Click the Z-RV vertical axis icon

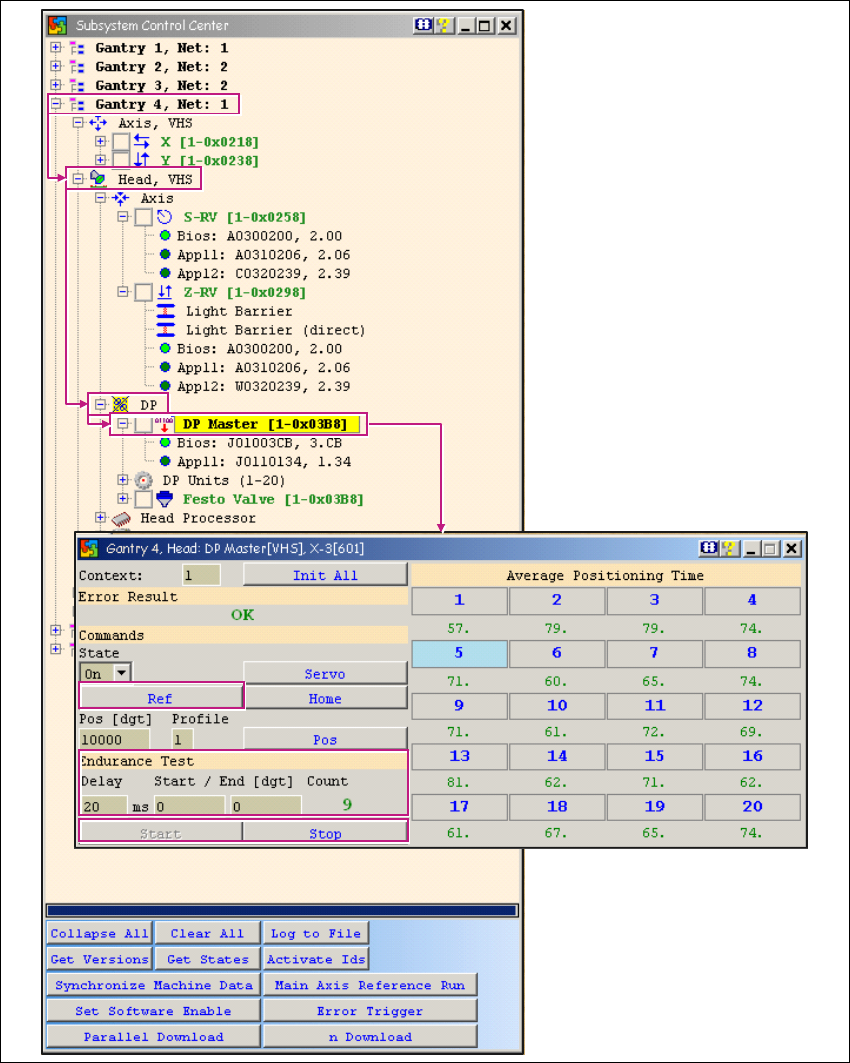pos(165,292)
